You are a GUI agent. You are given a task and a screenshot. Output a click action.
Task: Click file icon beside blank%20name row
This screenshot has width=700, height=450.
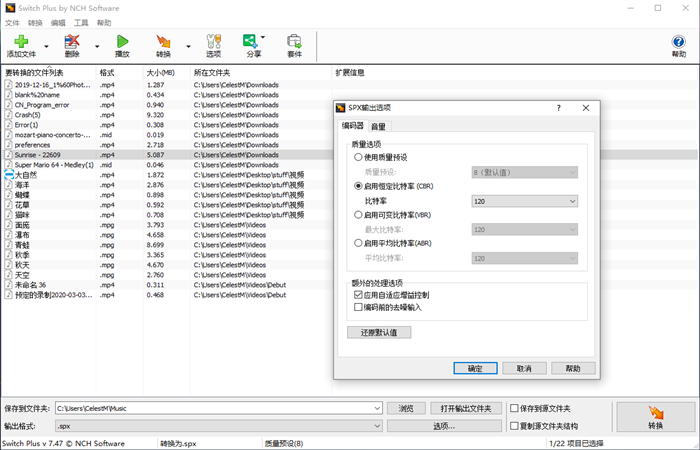point(8,95)
